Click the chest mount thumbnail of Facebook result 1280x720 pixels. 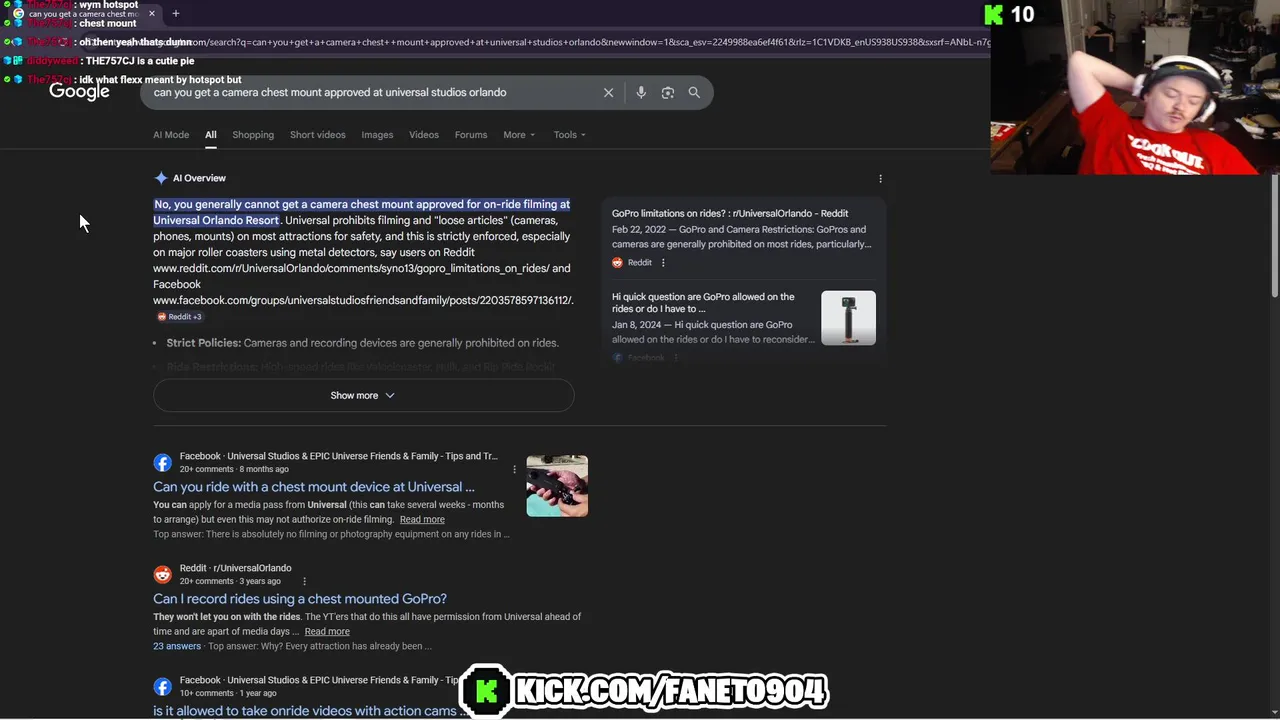click(x=557, y=486)
